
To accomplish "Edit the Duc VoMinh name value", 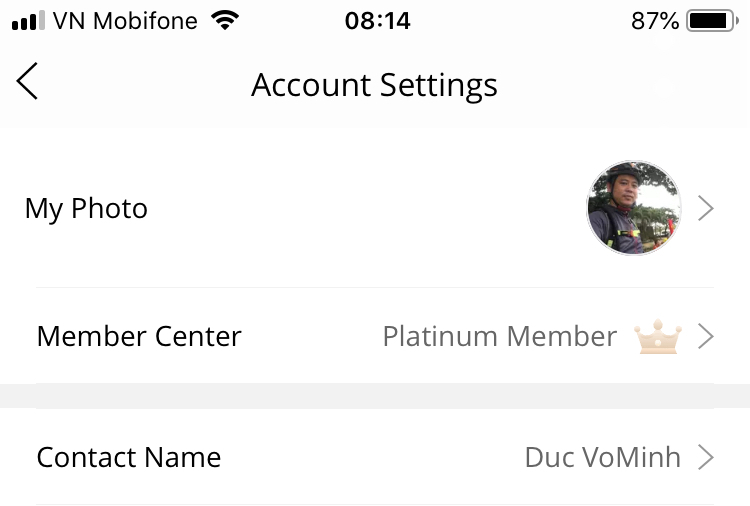I will pyautogui.click(x=603, y=457).
